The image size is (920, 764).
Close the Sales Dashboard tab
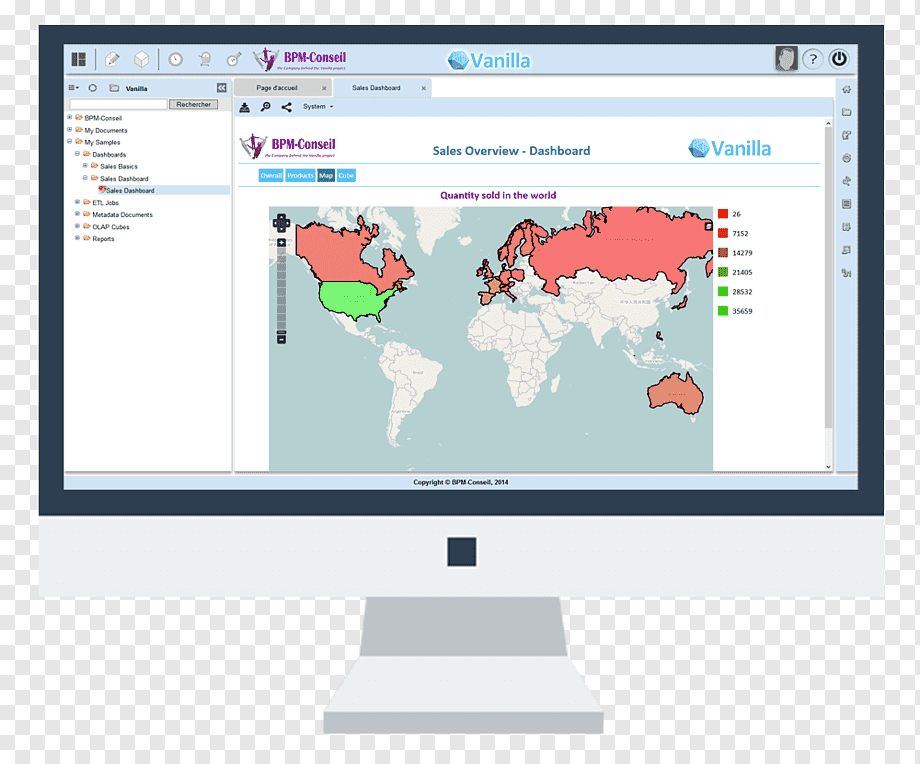point(424,89)
